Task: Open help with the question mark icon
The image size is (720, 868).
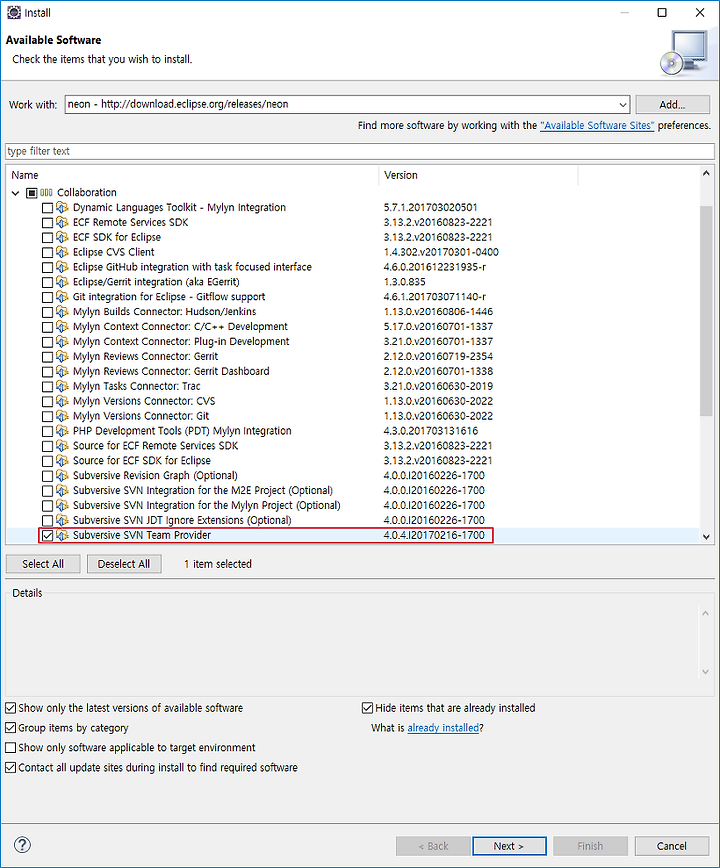Action: [x=22, y=845]
